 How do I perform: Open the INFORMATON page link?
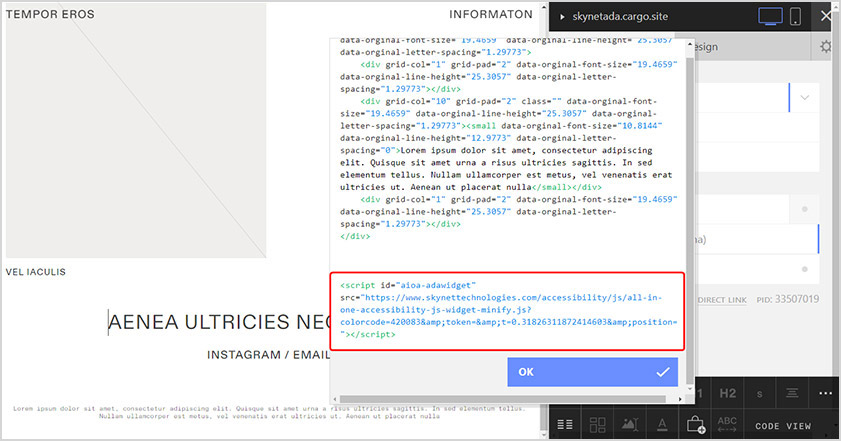[x=491, y=14]
